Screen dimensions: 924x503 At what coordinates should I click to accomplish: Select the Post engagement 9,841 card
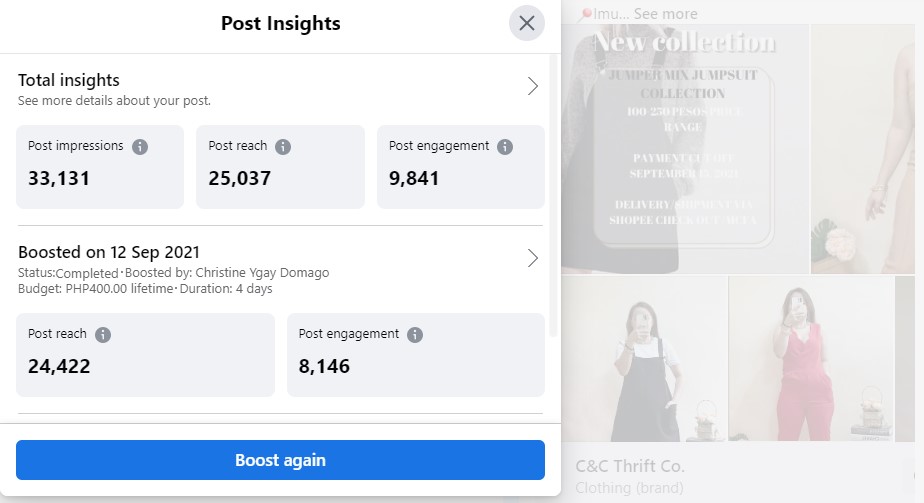(x=460, y=167)
